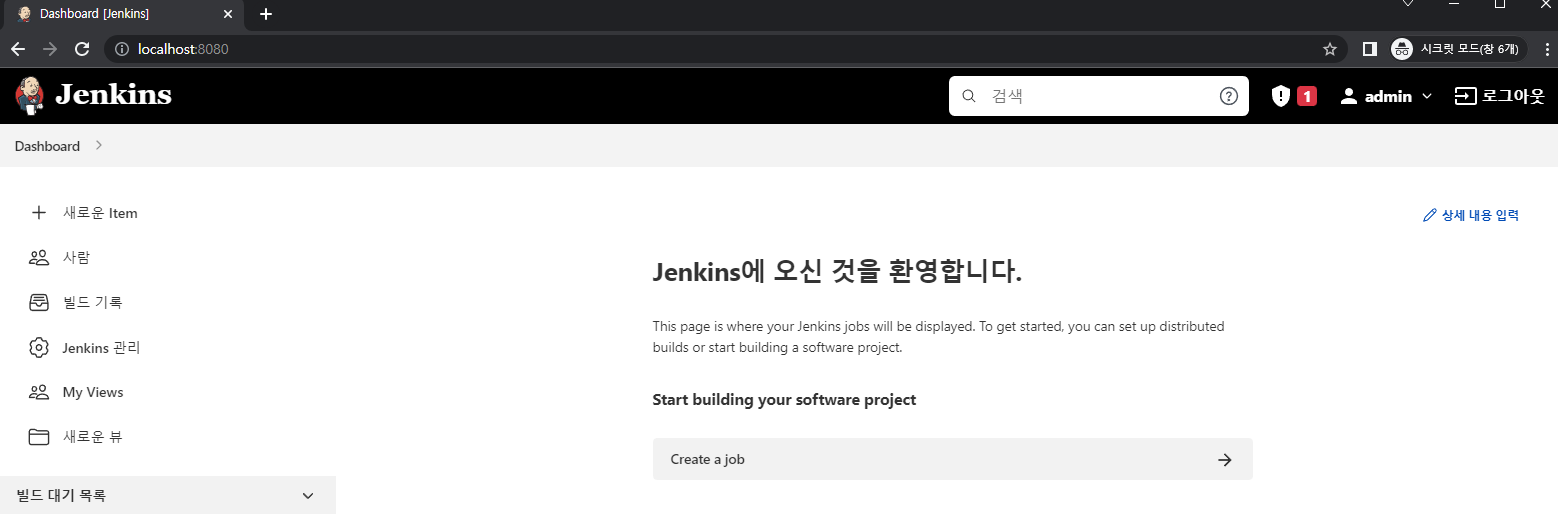Click the red notification count badge

1306,96
